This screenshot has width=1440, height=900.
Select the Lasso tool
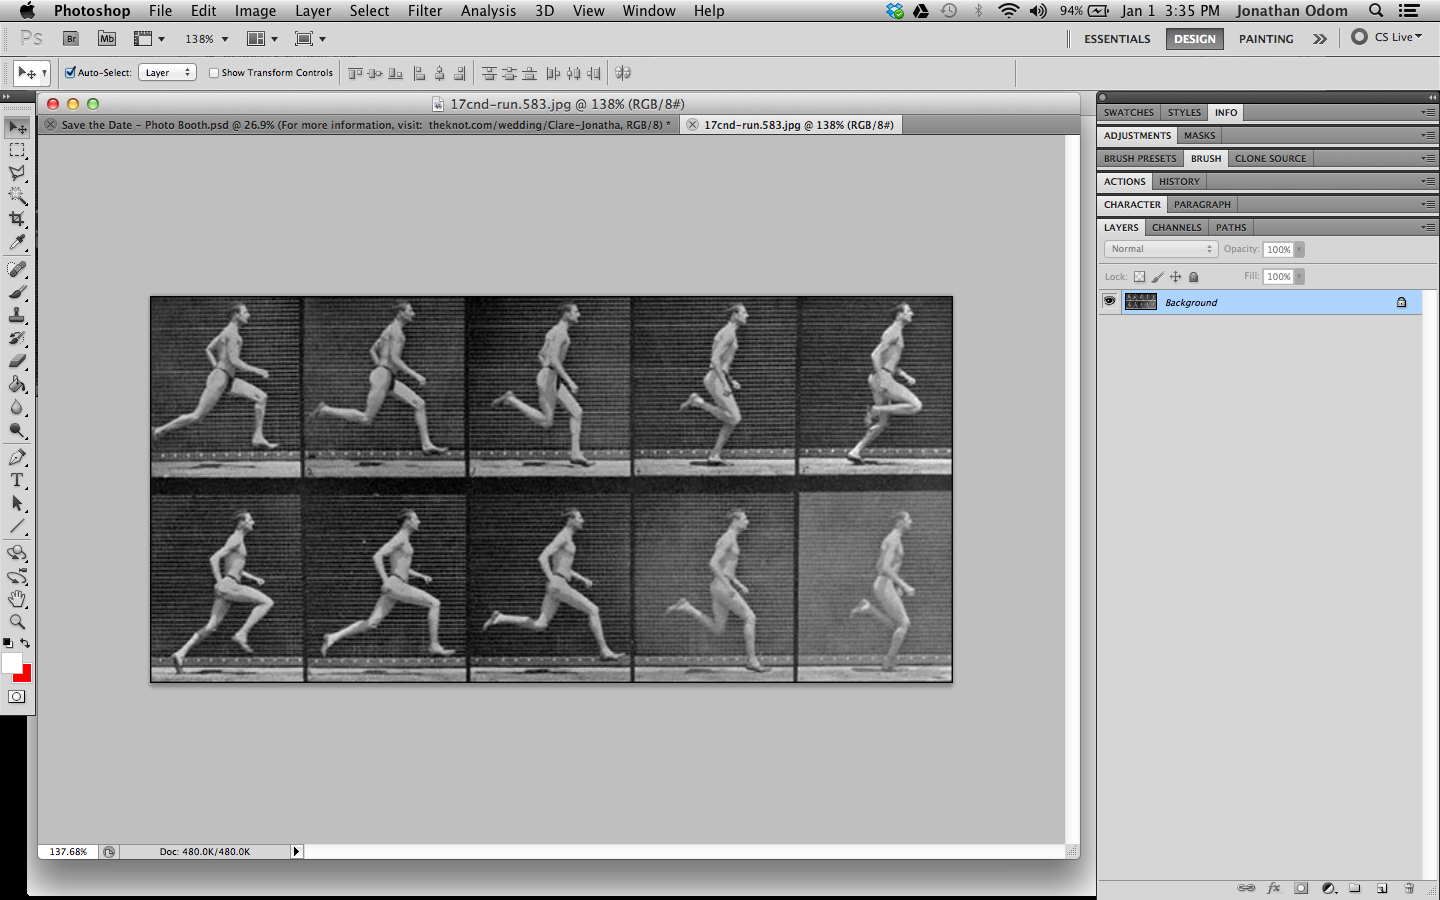click(x=17, y=172)
